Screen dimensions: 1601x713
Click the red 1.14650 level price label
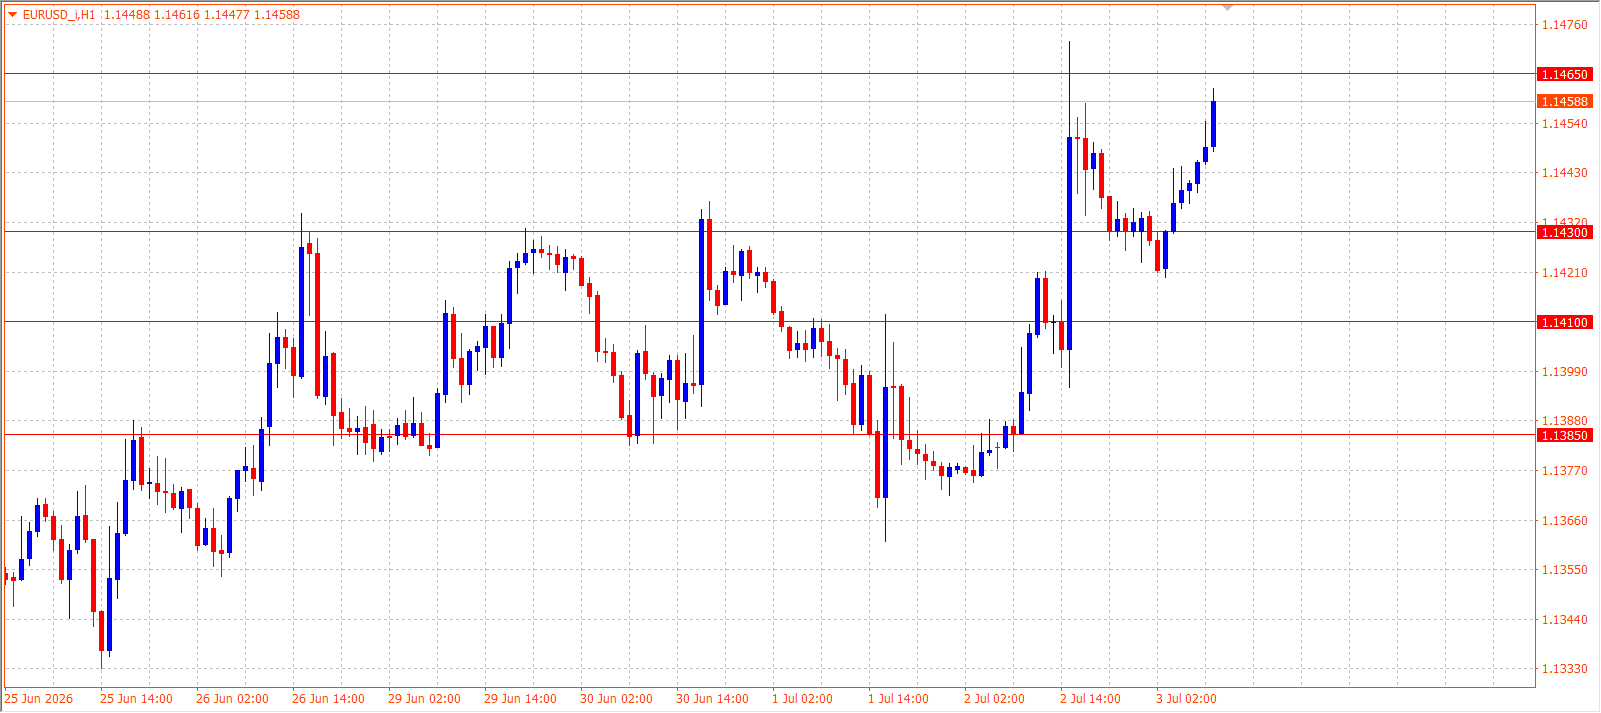pos(1564,75)
